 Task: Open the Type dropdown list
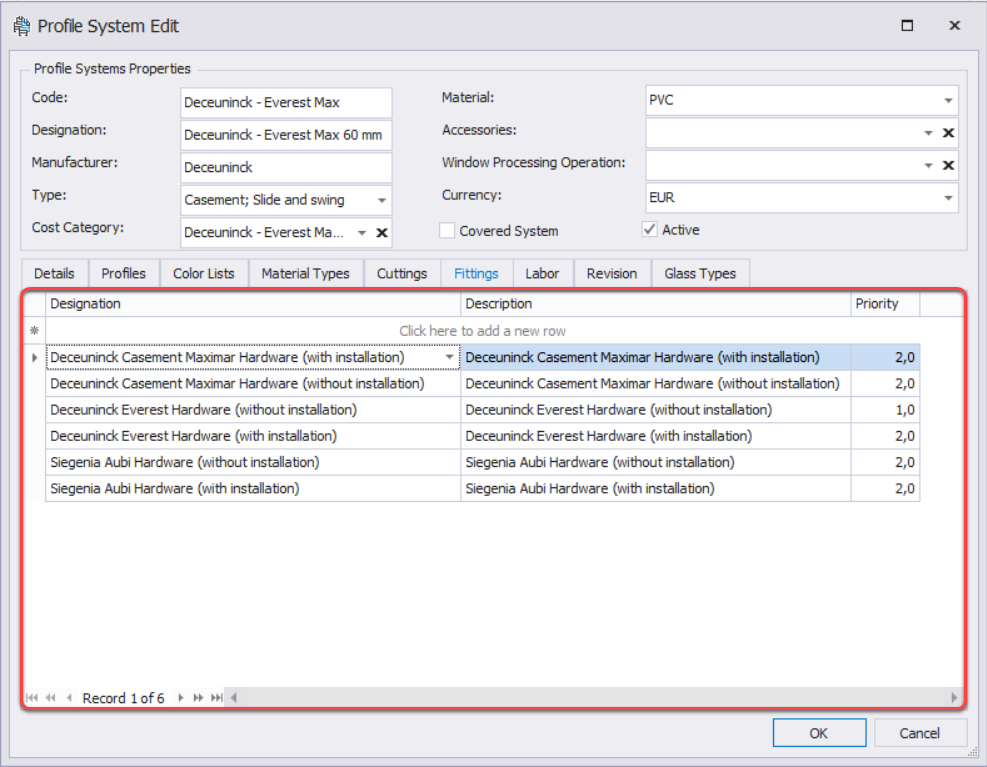pyautogui.click(x=381, y=200)
